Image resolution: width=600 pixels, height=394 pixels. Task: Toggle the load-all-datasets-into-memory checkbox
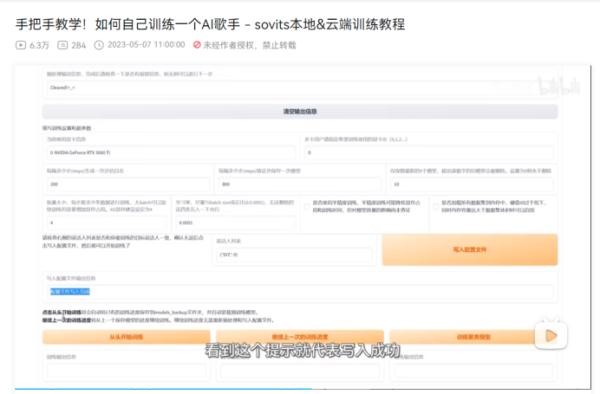tap(436, 207)
